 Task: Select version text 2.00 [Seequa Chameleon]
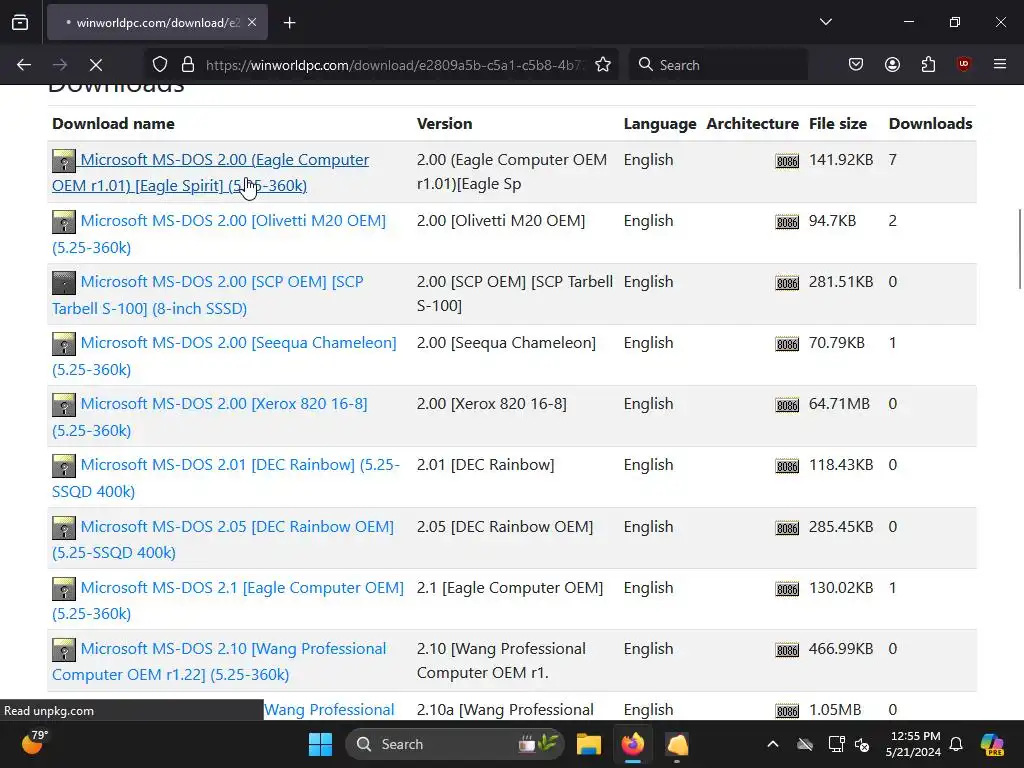(506, 343)
